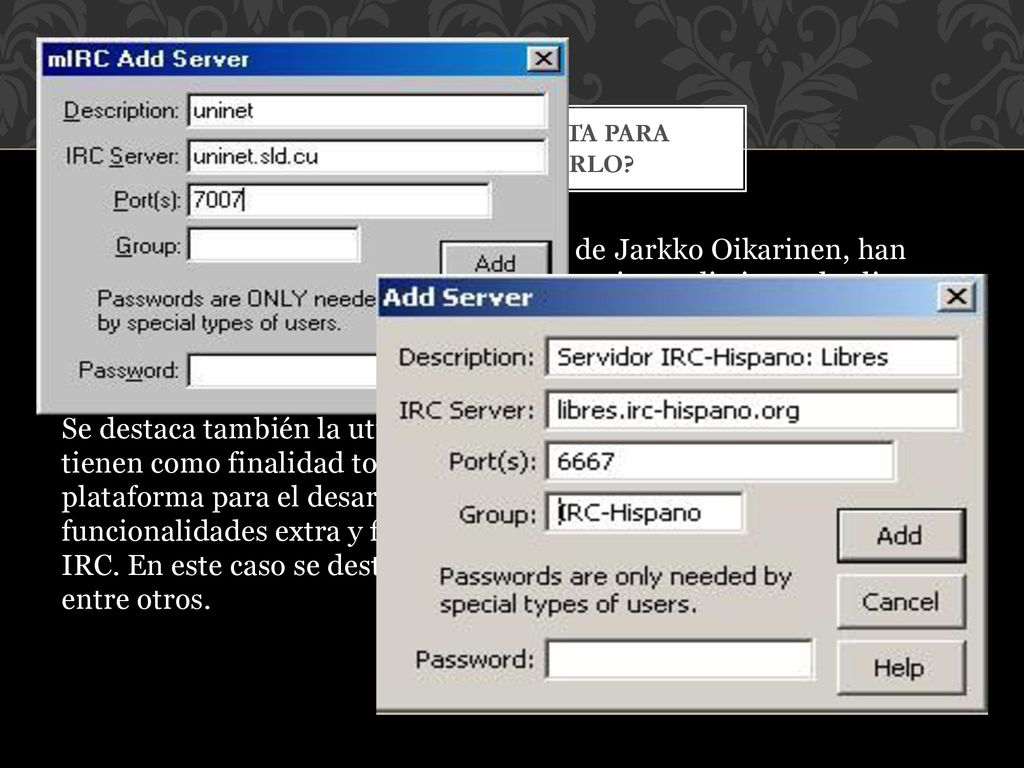Viewport: 1024px width, 768px height.
Task: Click the 'mIRC Add Server' title bar text
Action: (x=148, y=59)
